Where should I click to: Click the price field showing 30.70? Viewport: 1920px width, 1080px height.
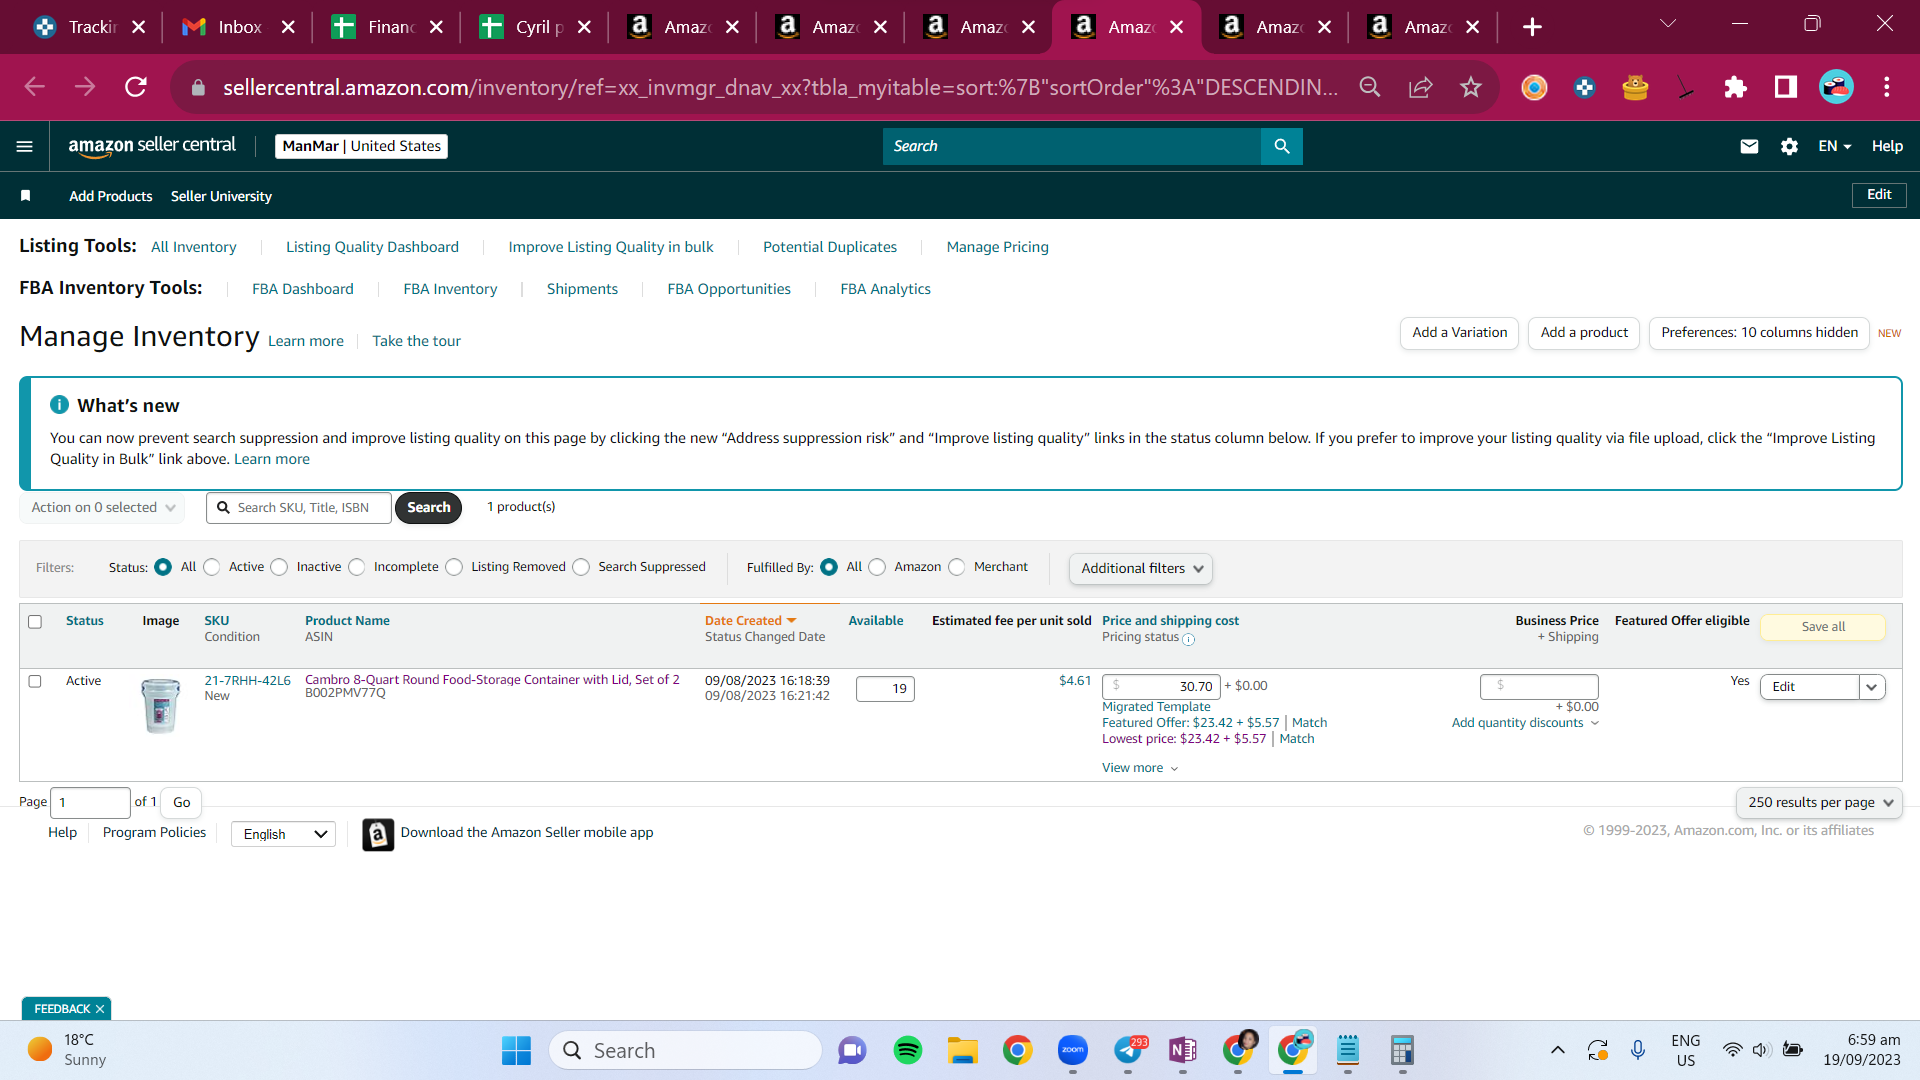1161,687
